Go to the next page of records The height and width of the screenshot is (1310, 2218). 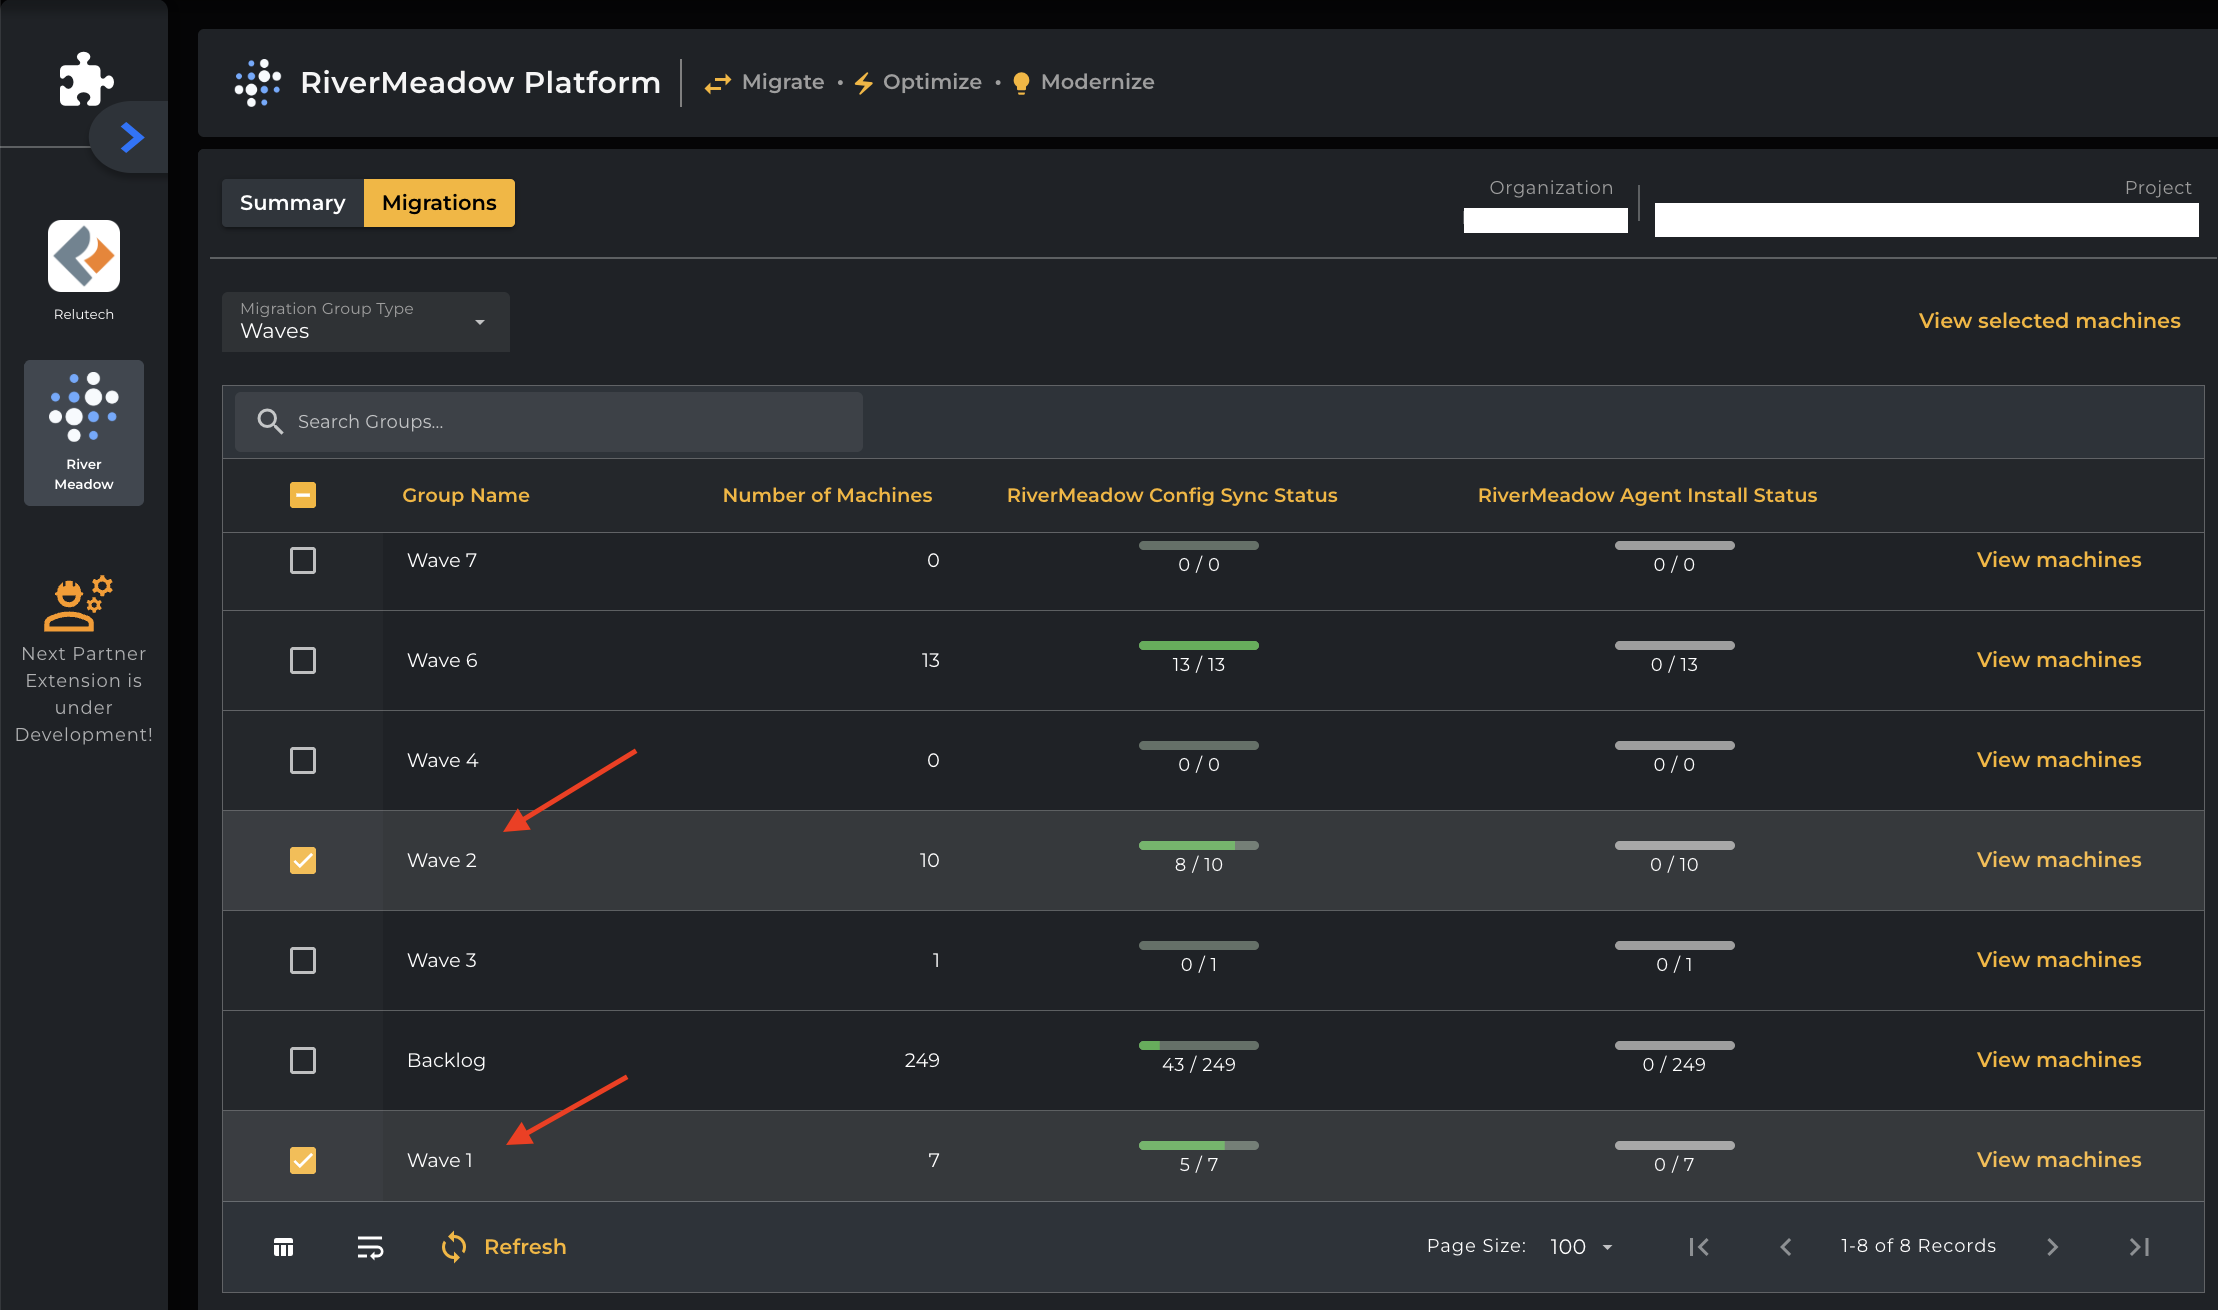tap(2052, 1247)
